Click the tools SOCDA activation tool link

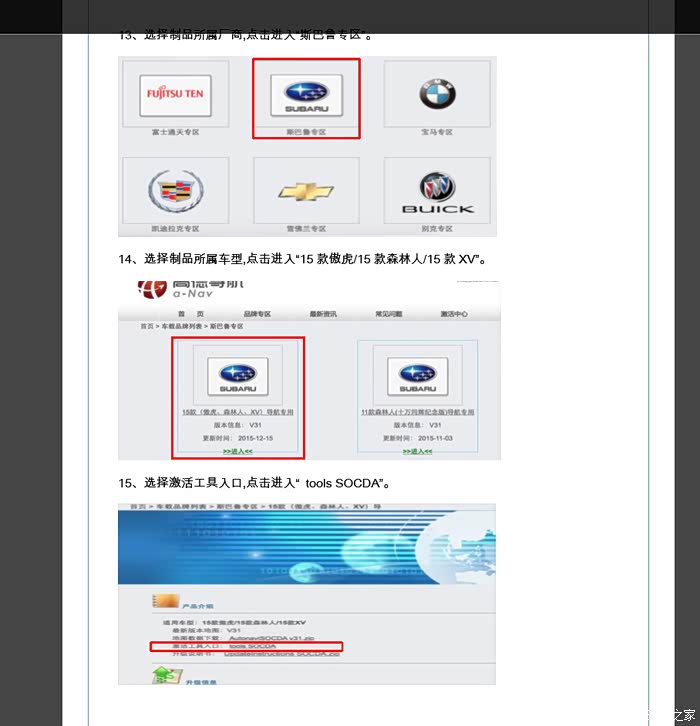(x=253, y=646)
